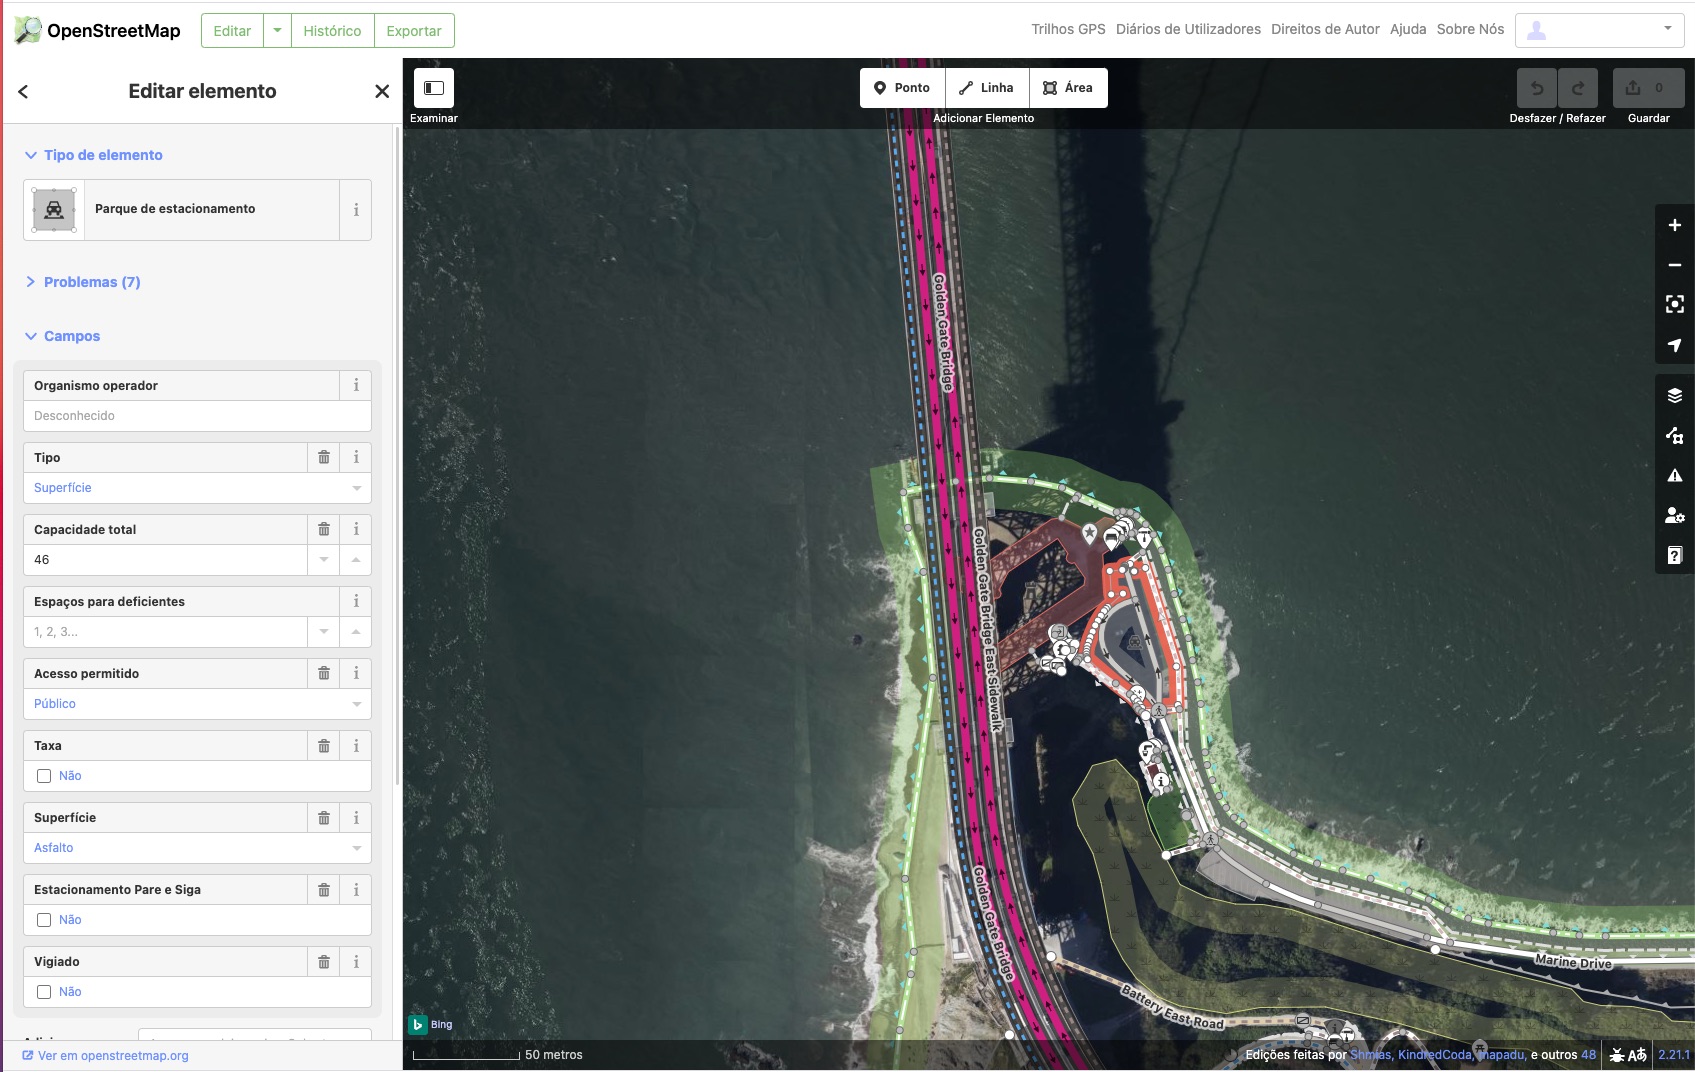Go back in the edit panel
The image size is (1695, 1072).
coord(23,91)
